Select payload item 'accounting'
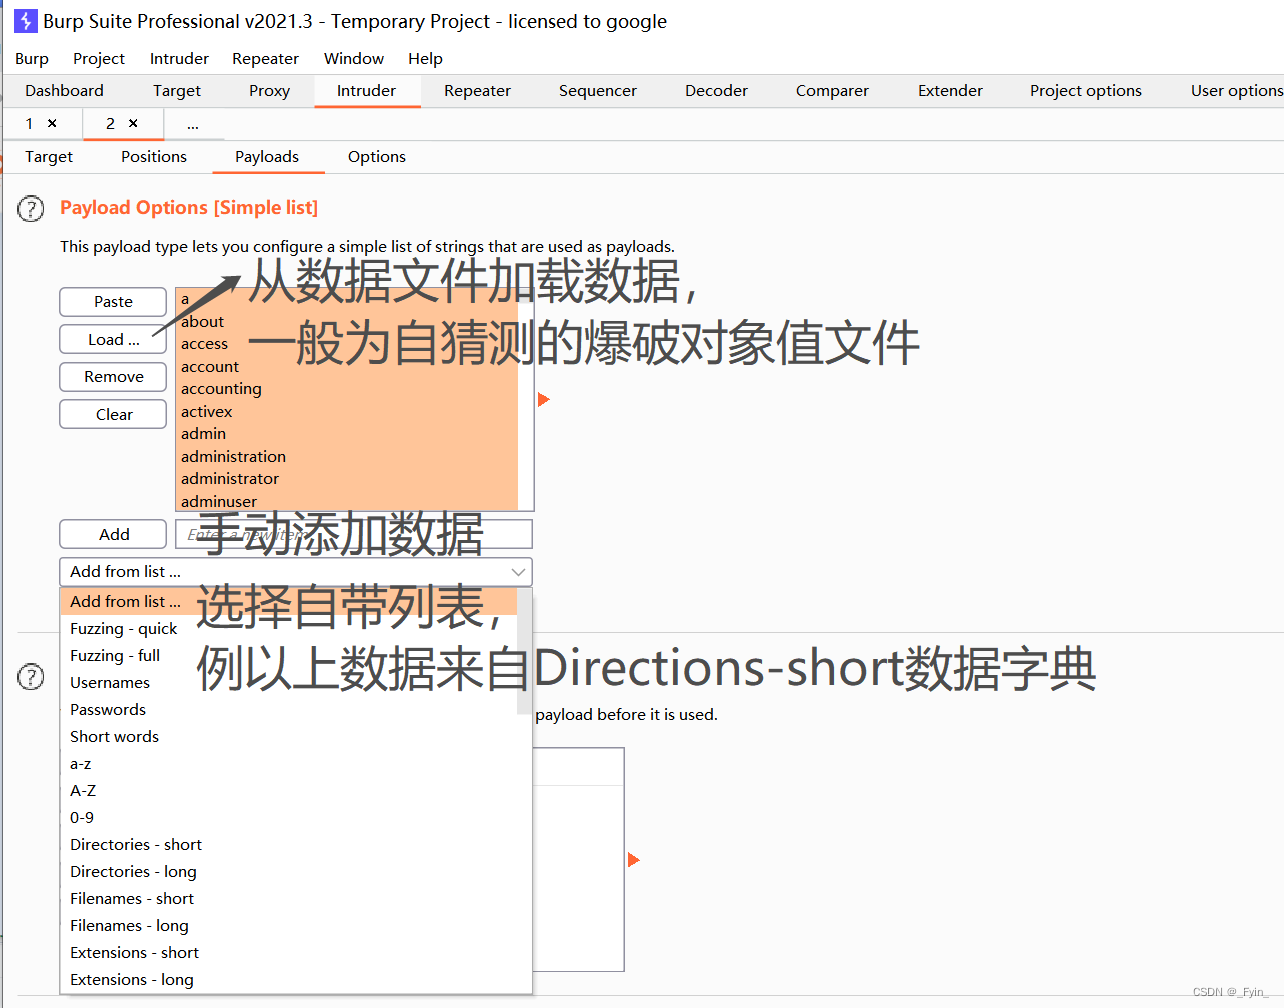The width and height of the screenshot is (1284, 1008). pos(347,389)
